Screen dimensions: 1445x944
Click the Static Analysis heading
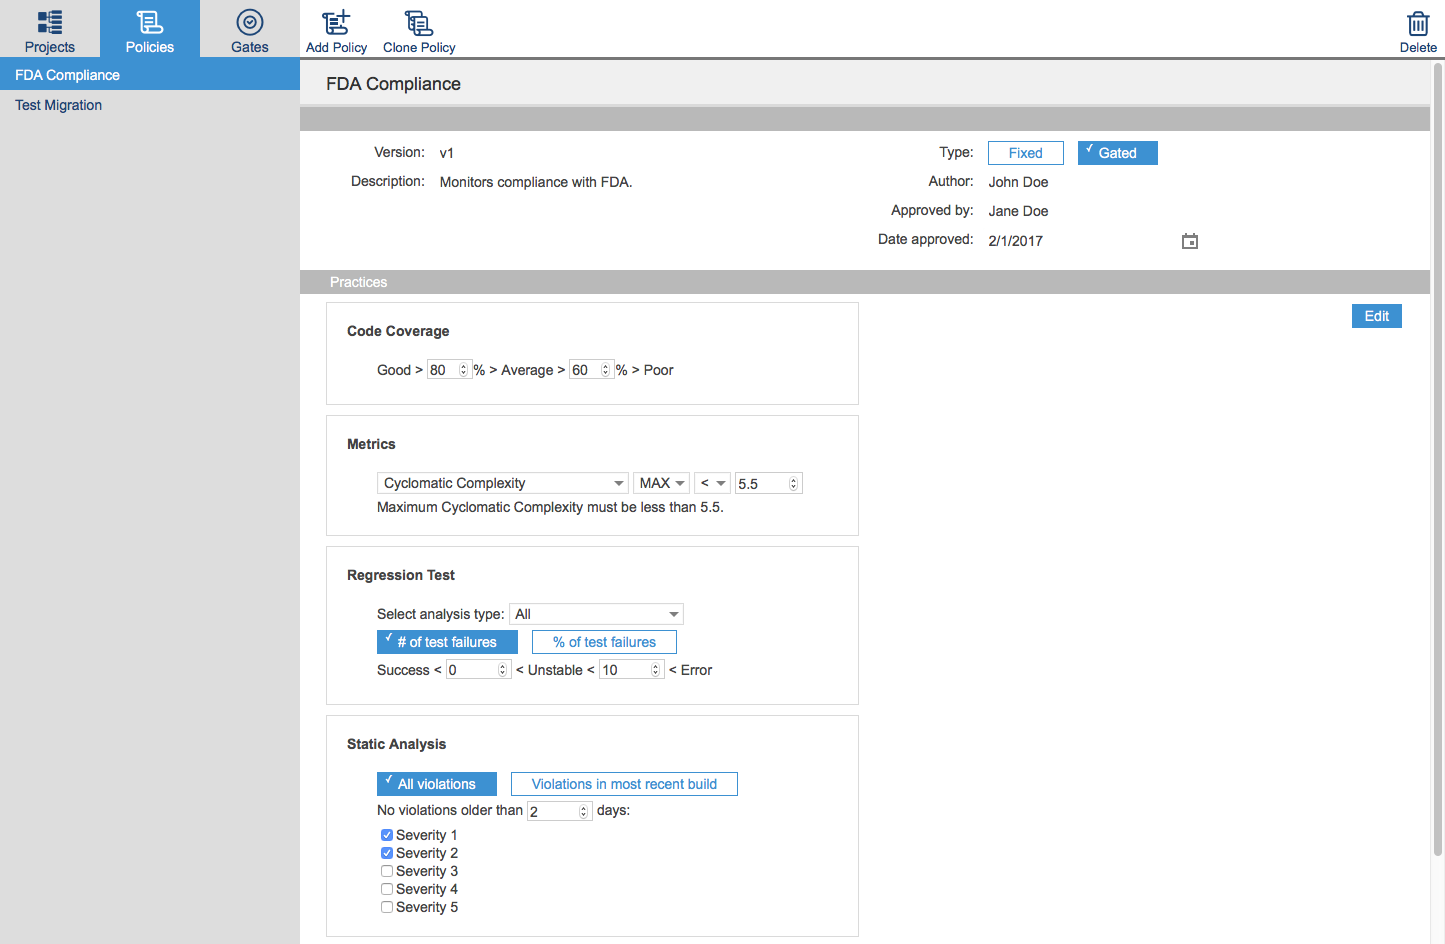click(x=397, y=744)
